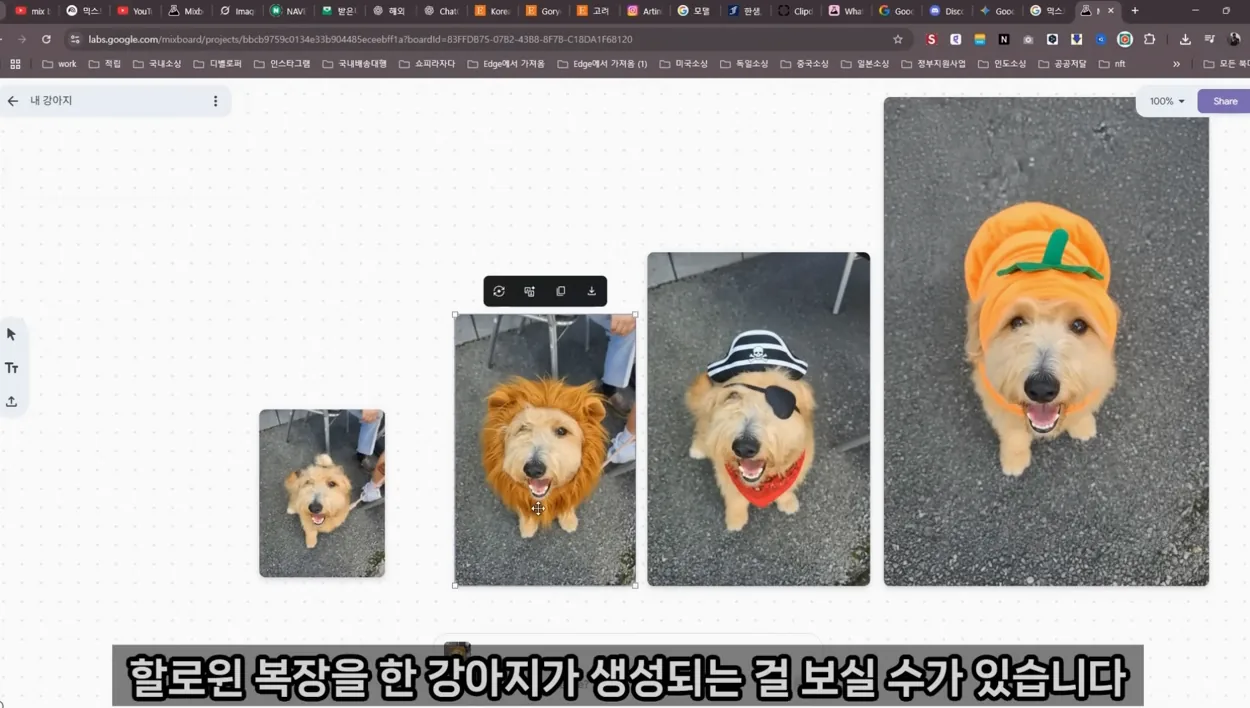
Task: Open the 디벨로퍼 bookmarks folder
Action: tap(217, 64)
